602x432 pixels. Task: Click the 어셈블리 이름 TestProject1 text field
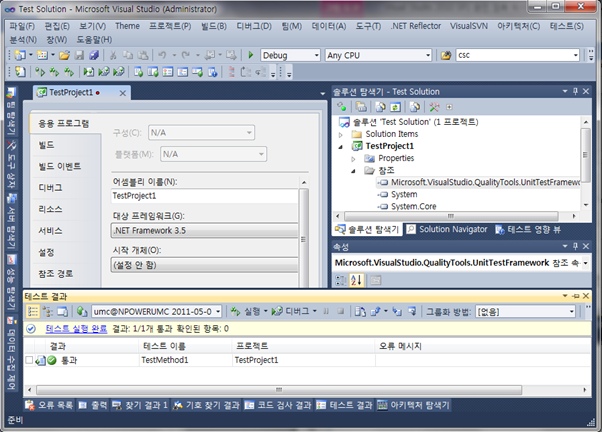tap(204, 196)
